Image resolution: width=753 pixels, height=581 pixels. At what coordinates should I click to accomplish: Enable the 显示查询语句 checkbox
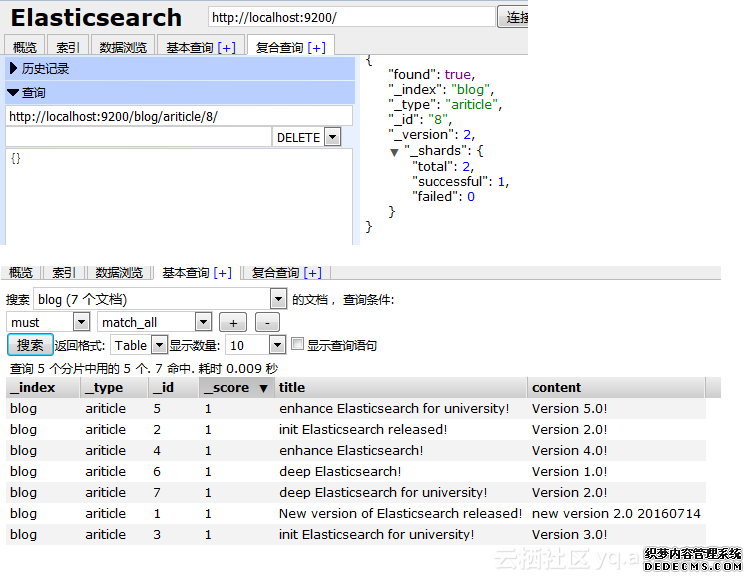pyautogui.click(x=297, y=344)
